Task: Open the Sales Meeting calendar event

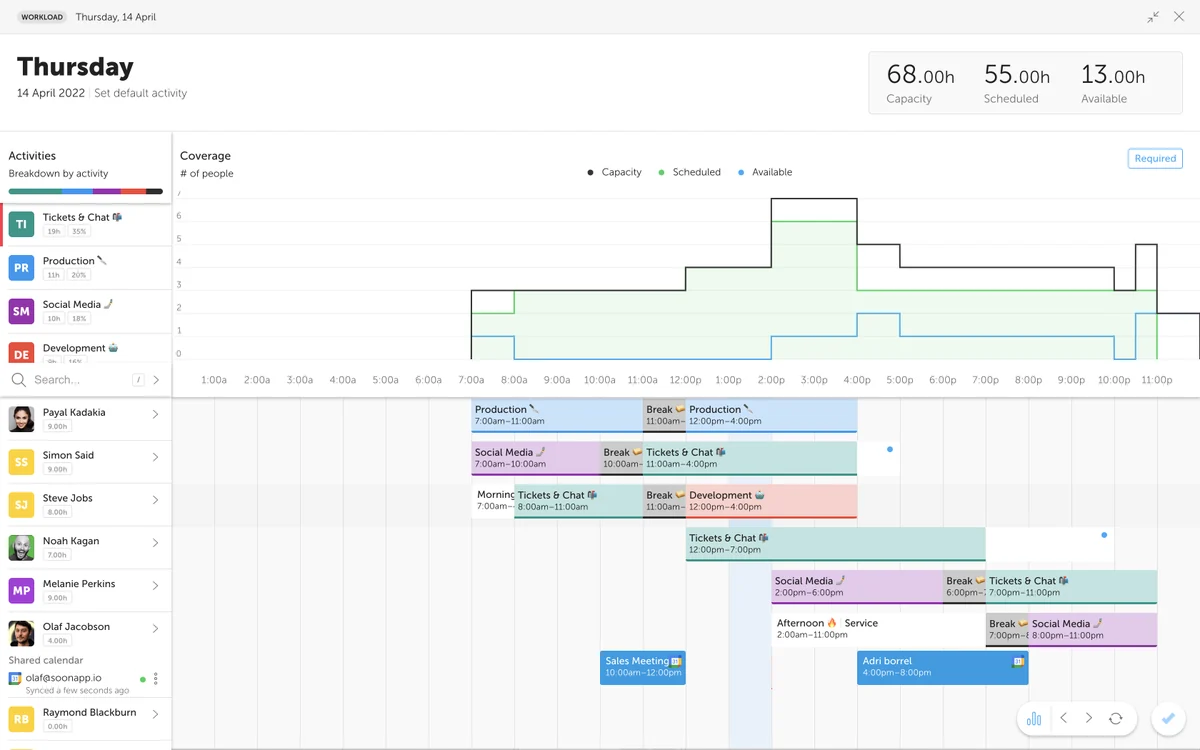Action: click(x=642, y=667)
